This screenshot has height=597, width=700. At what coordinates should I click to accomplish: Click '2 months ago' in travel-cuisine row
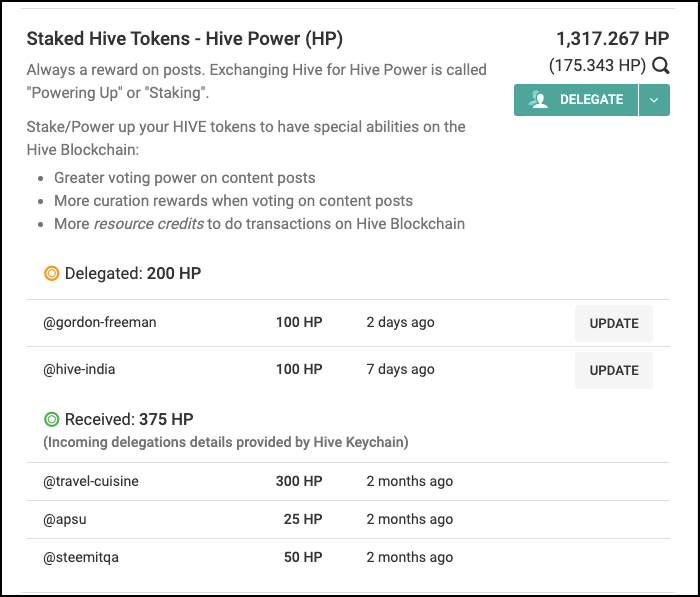(410, 481)
